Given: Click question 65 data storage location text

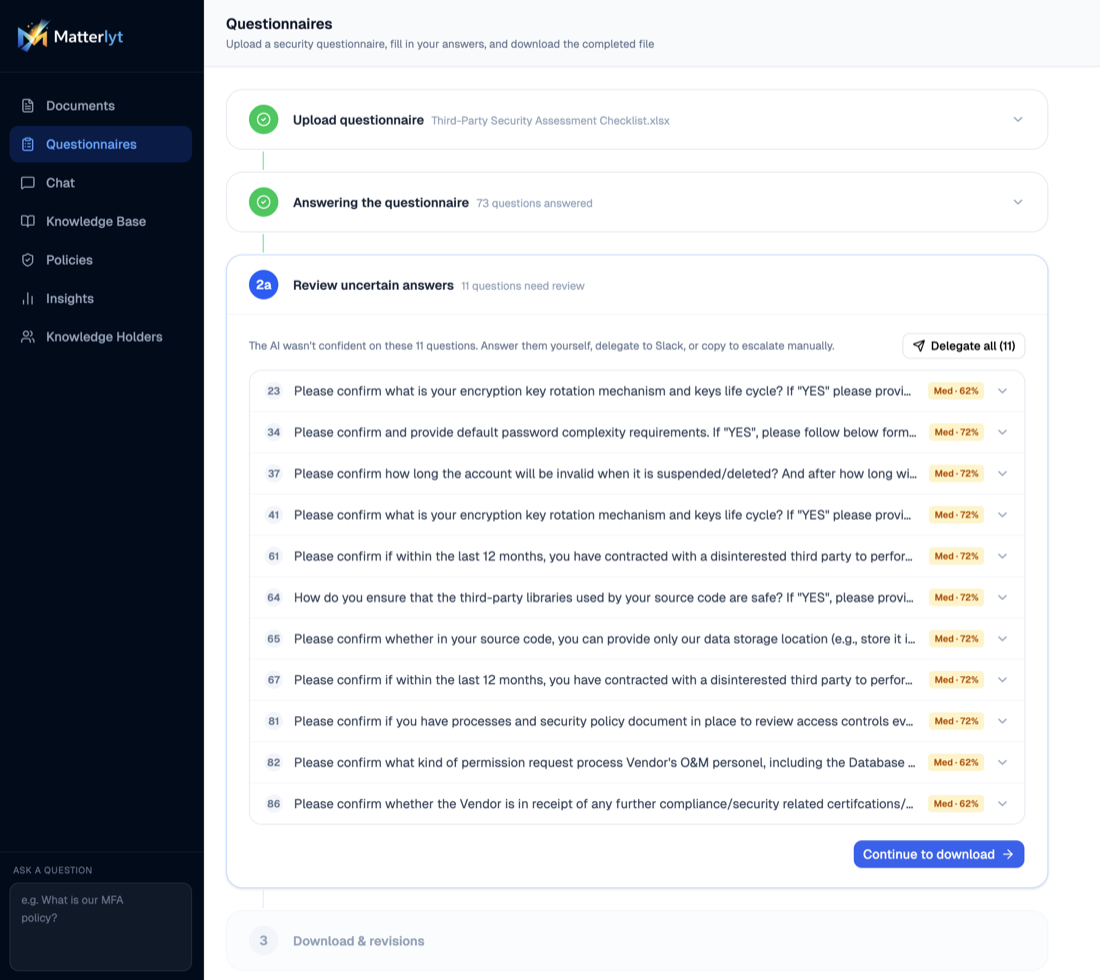Looking at the screenshot, I should (605, 639).
